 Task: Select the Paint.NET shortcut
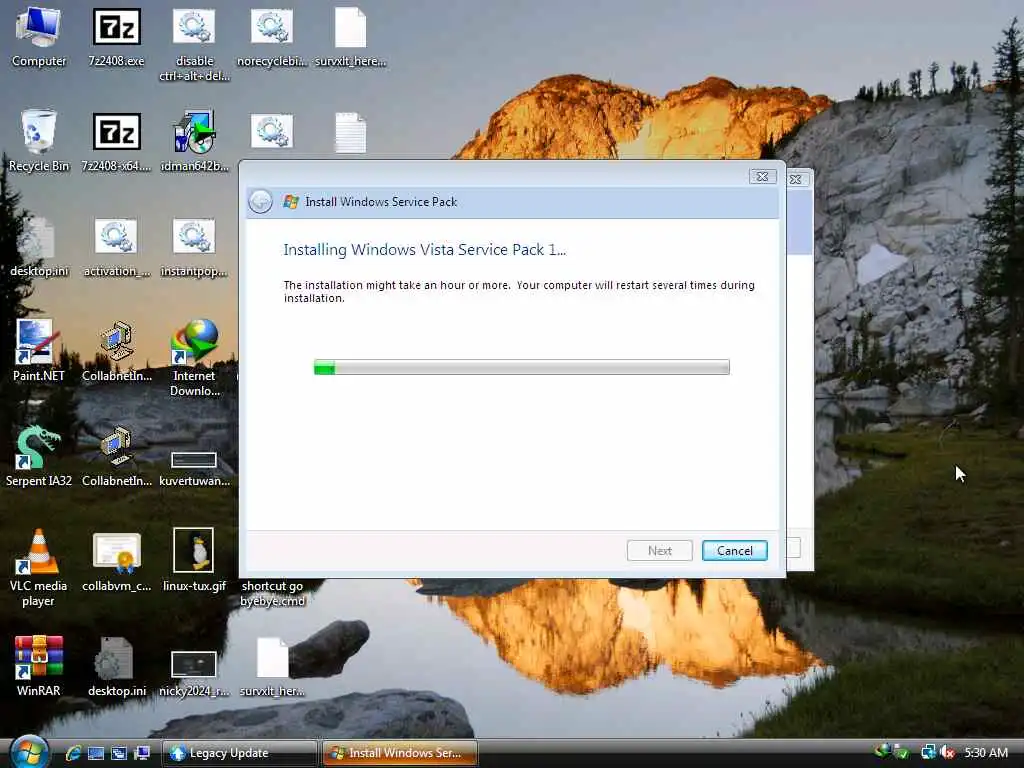pyautogui.click(x=39, y=351)
